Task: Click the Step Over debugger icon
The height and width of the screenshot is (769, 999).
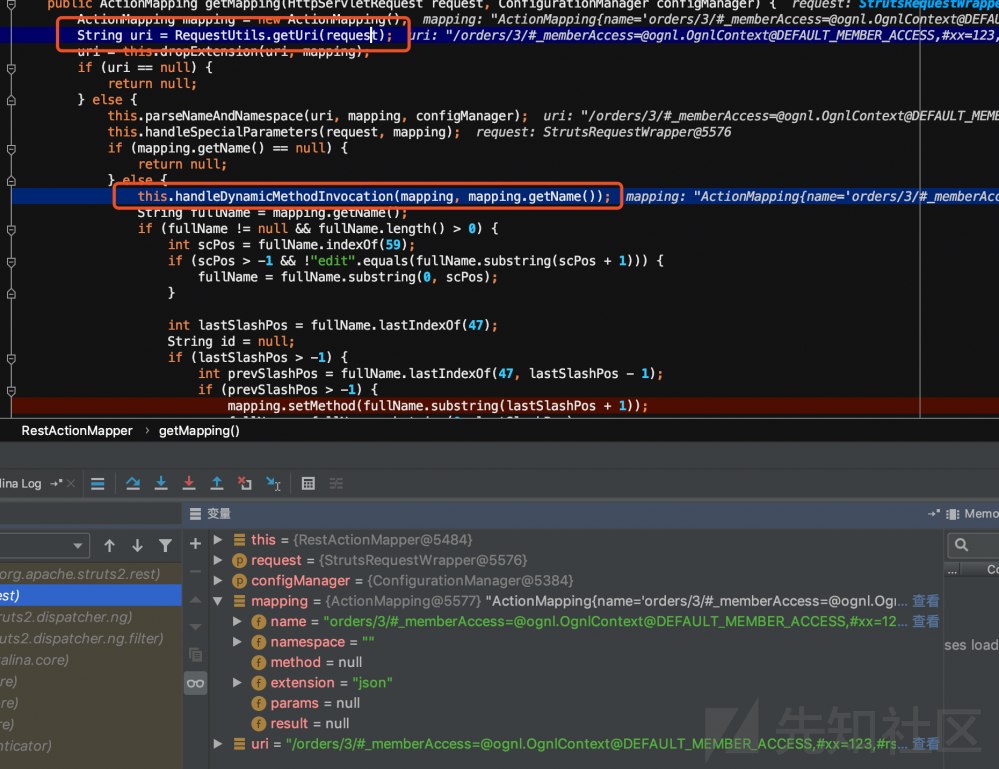Action: tap(133, 484)
